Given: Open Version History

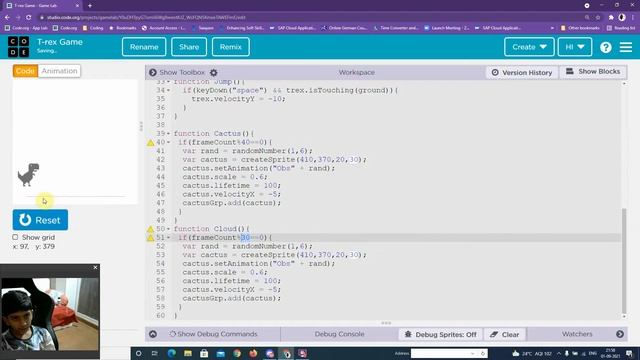Looking at the screenshot, I should (522, 72).
